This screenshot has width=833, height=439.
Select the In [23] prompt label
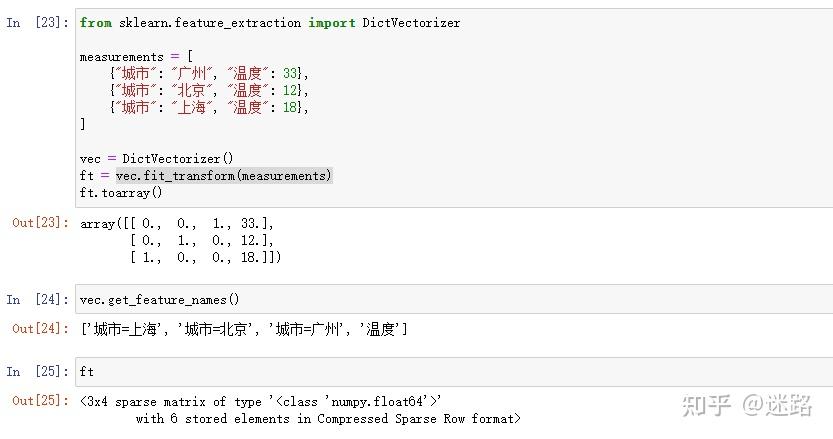pyautogui.click(x=38, y=23)
